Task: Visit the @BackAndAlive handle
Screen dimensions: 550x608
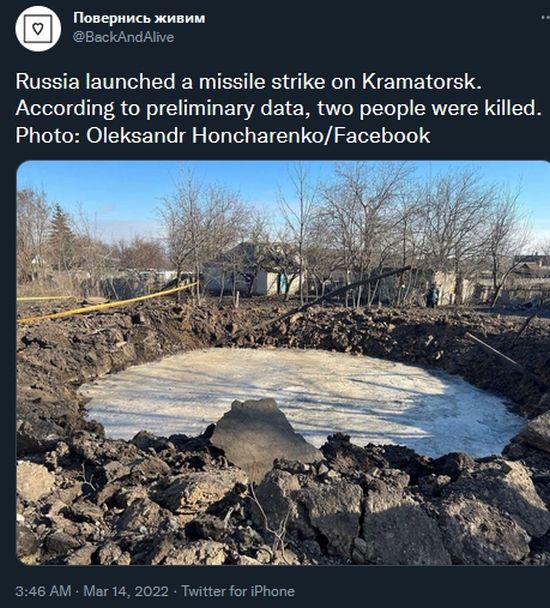Action: coord(123,37)
